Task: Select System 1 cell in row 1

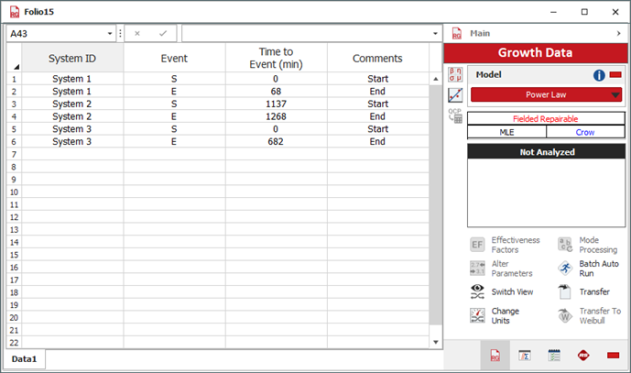Action: click(72, 79)
